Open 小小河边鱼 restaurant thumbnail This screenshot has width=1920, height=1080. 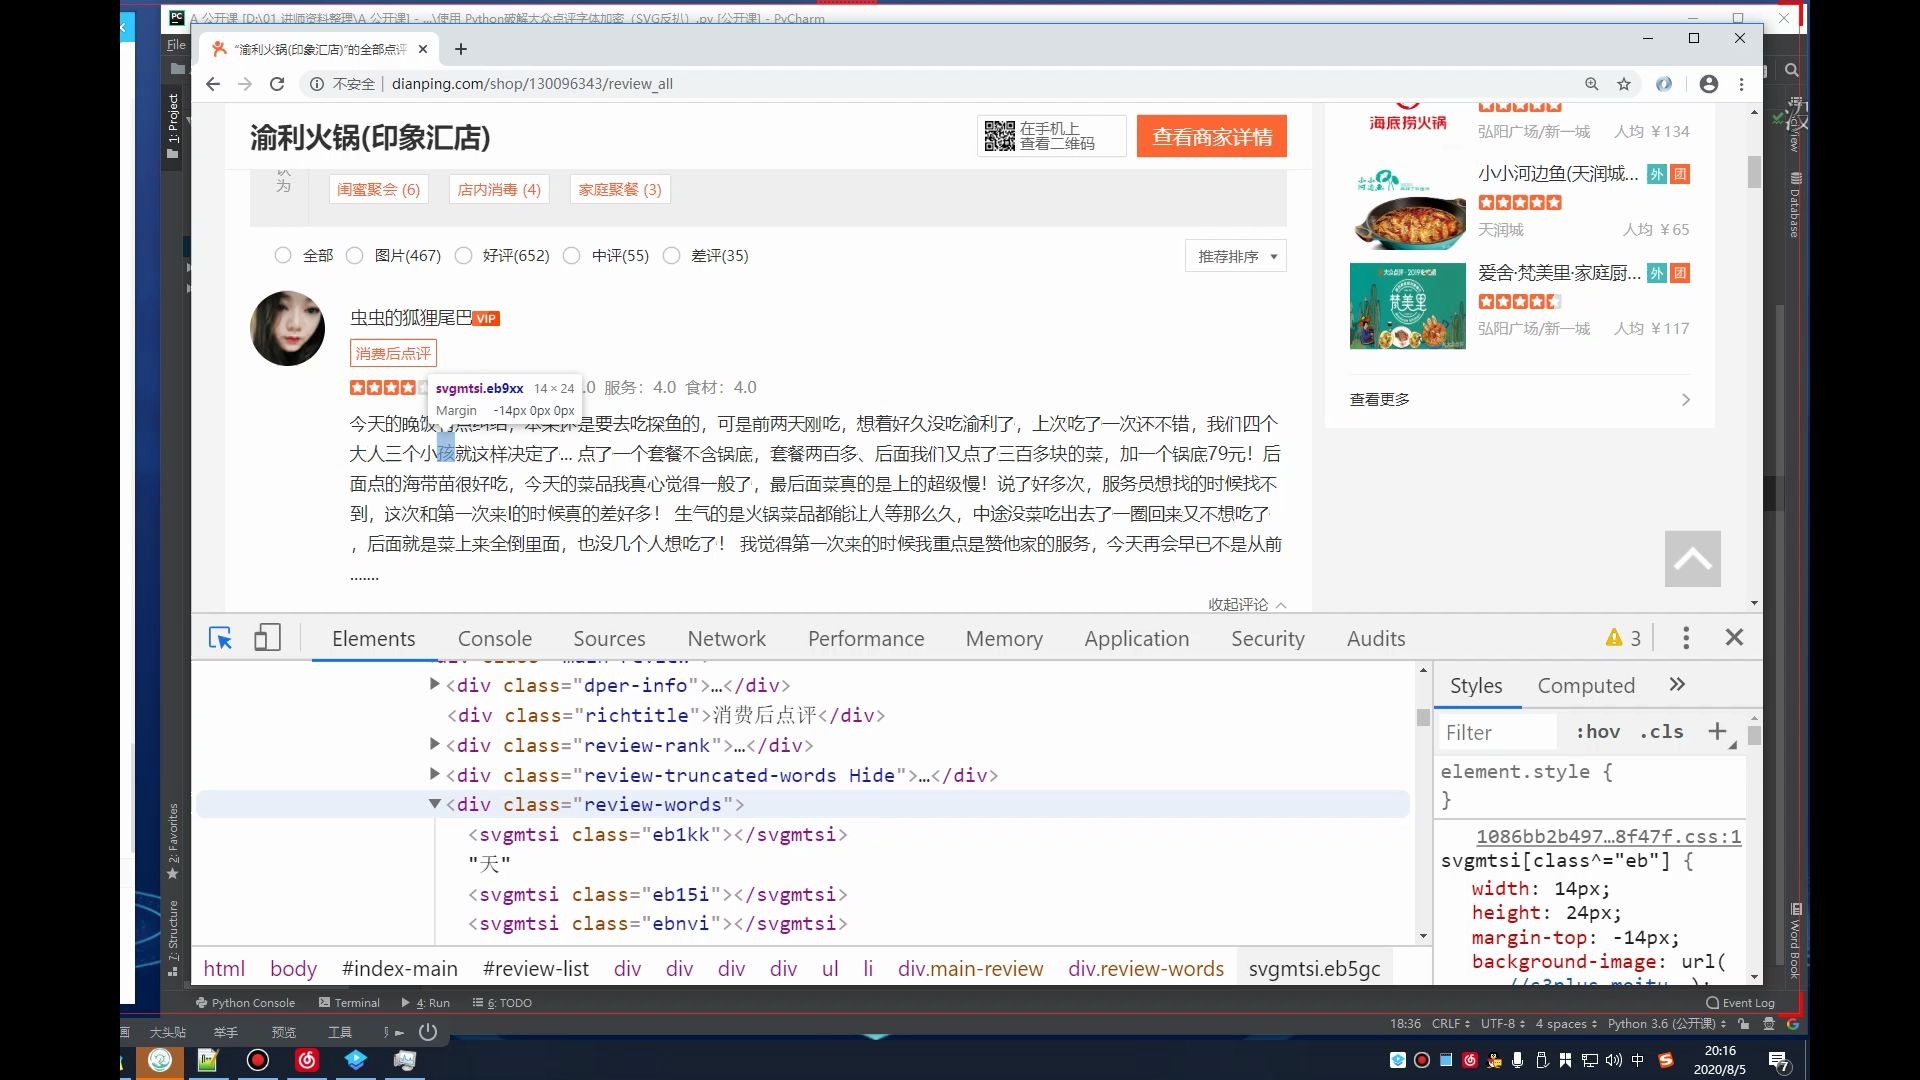click(1408, 207)
